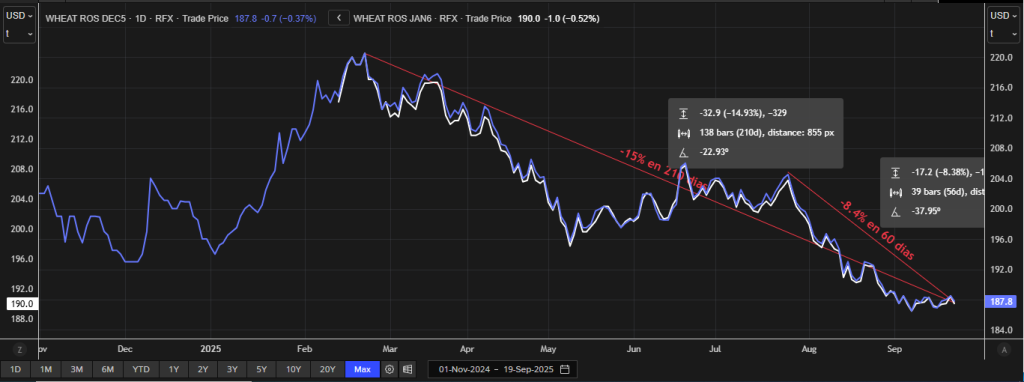Select the 1M time range

click(46, 370)
